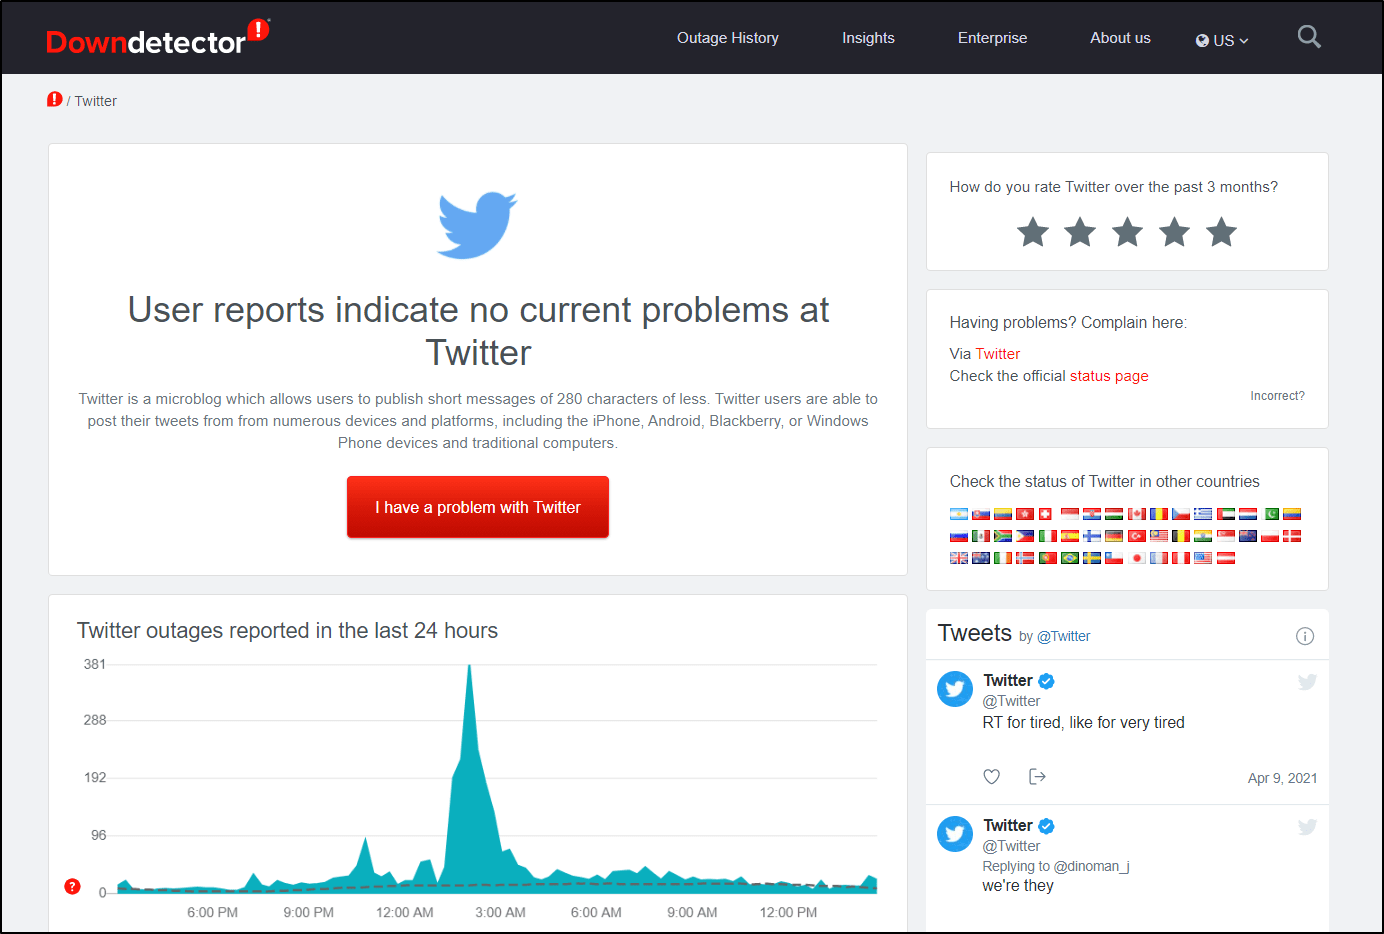The height and width of the screenshot is (934, 1384).
Task: Click the Downdetector logo
Action: pyautogui.click(x=157, y=37)
